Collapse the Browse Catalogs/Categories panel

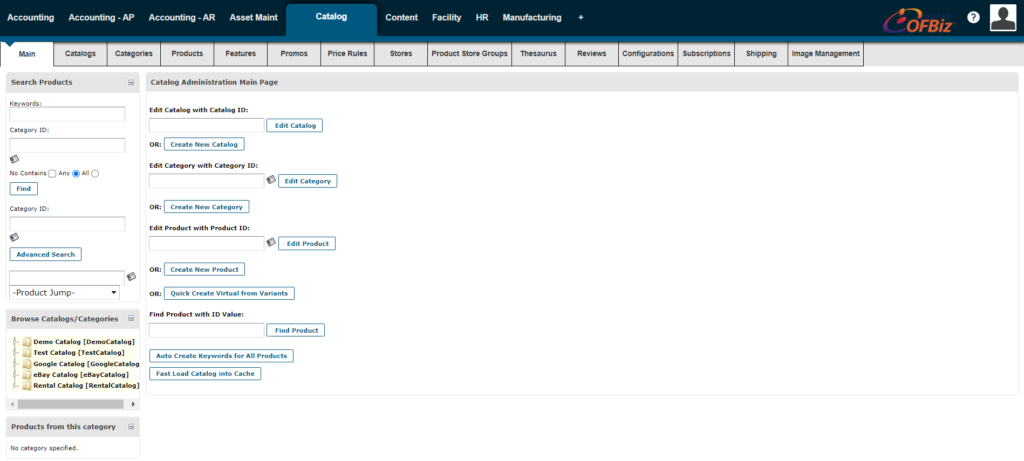coord(131,319)
